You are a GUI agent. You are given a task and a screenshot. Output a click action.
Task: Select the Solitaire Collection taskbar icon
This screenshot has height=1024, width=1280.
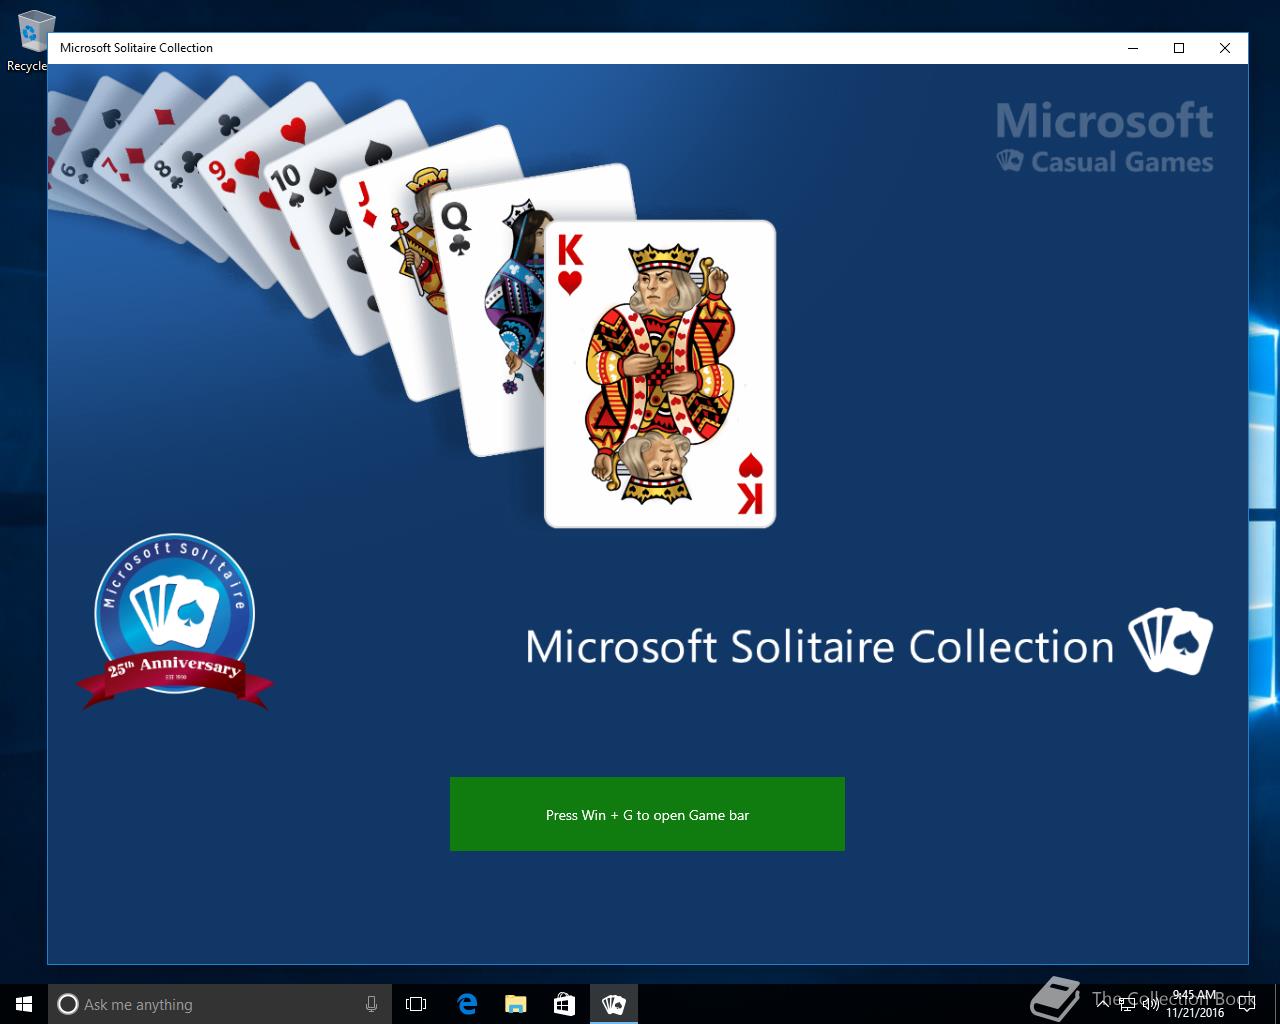613,1004
